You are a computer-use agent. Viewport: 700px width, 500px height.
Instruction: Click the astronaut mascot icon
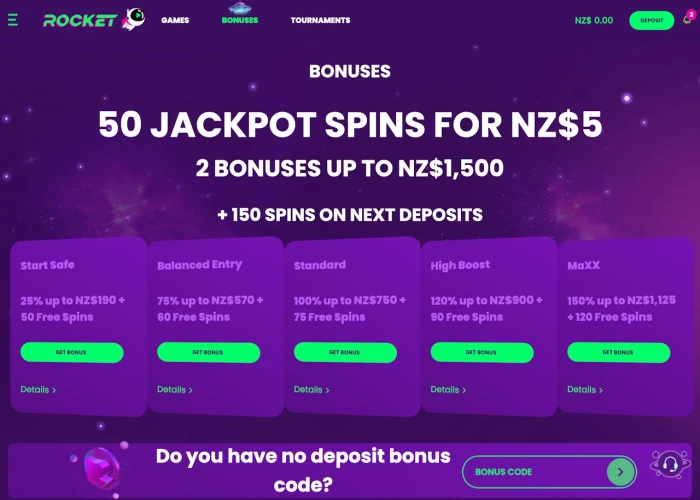[x=133, y=18]
